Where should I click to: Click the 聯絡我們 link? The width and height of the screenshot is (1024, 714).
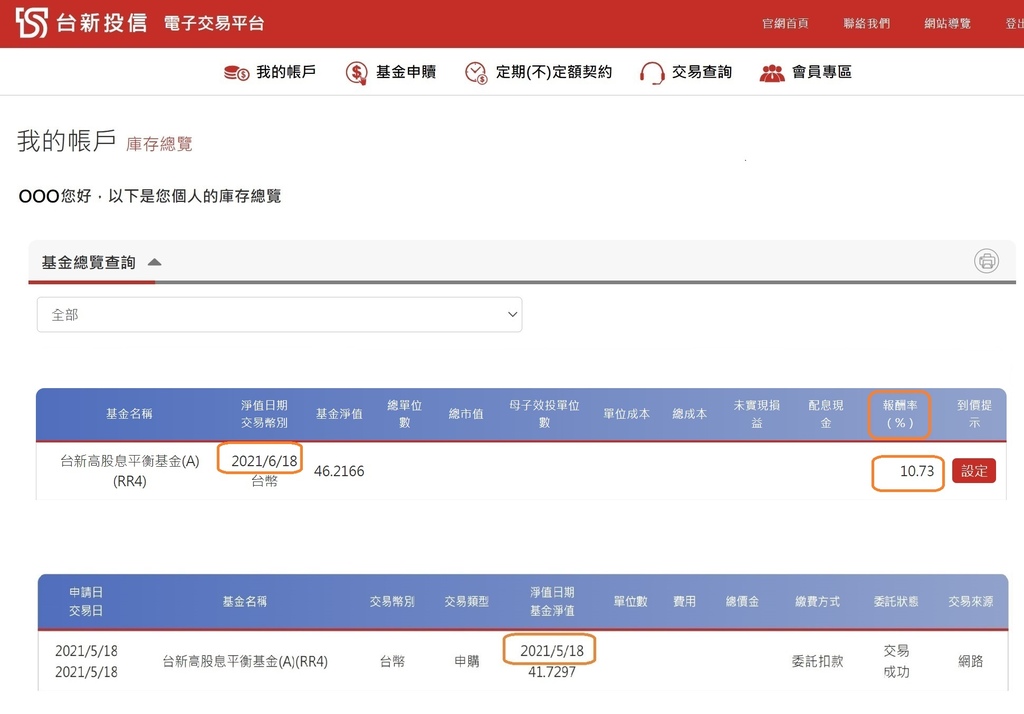pos(866,22)
